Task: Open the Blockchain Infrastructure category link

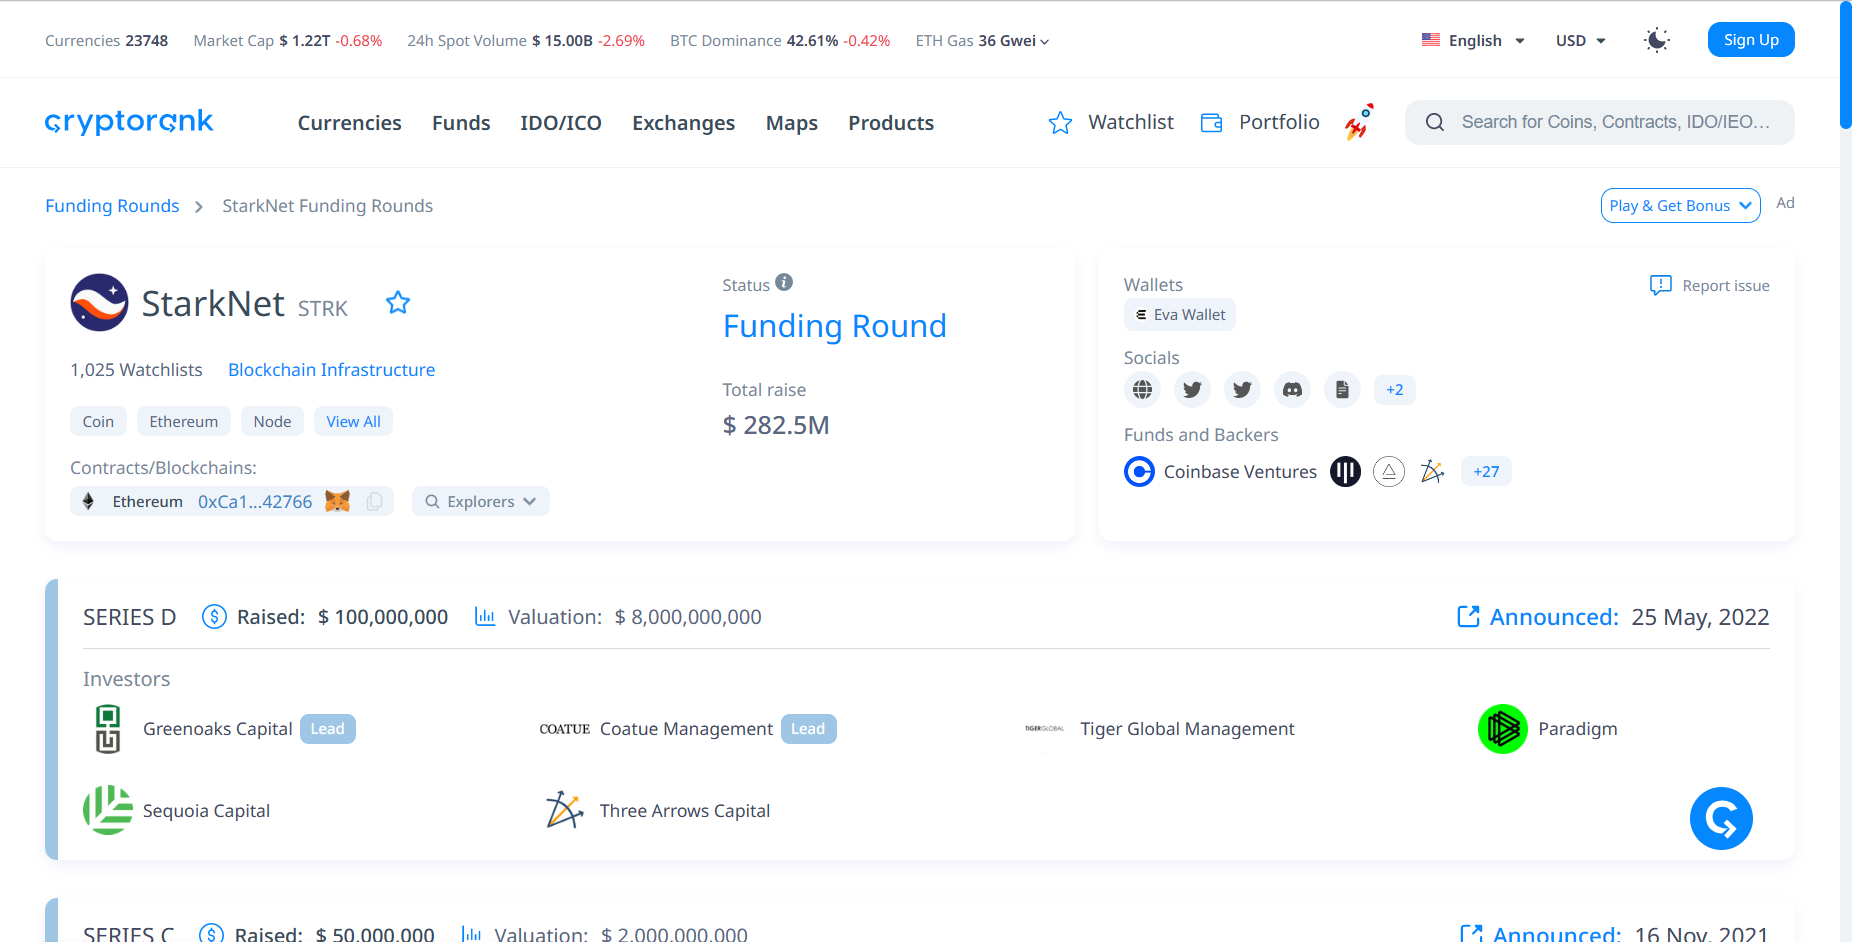Action: (331, 369)
